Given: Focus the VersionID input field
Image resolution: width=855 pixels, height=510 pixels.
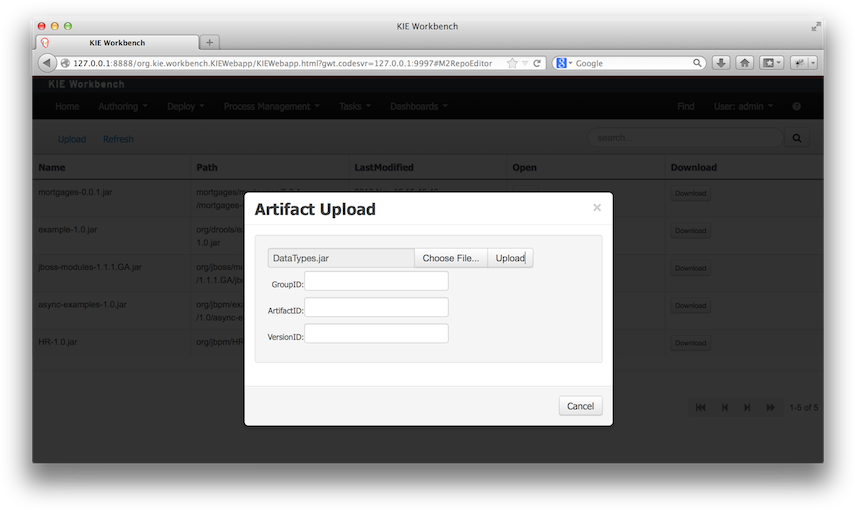Looking at the screenshot, I should coord(376,333).
